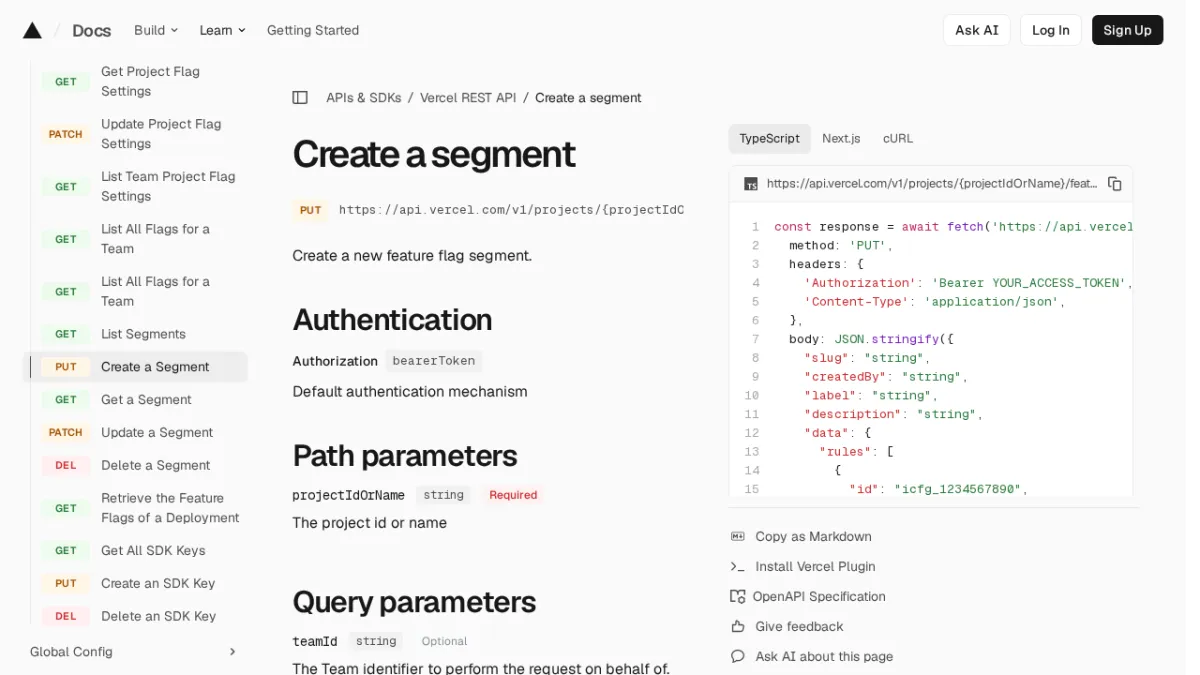Click code line with "icfg_1234567890"
This screenshot has height=675, width=1200.
point(938,489)
